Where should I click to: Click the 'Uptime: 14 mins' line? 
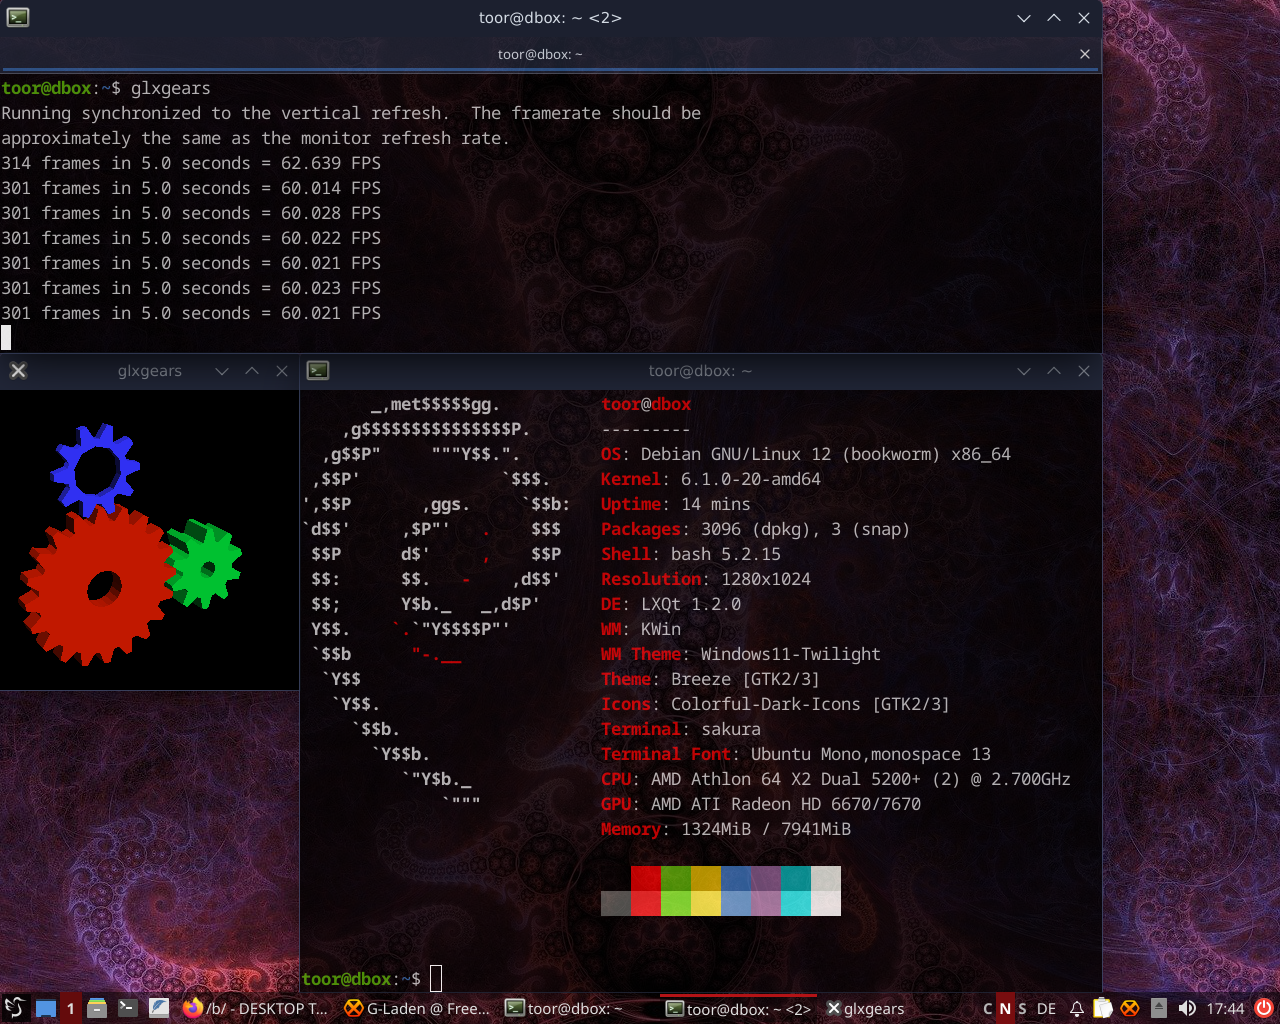[x=676, y=504]
